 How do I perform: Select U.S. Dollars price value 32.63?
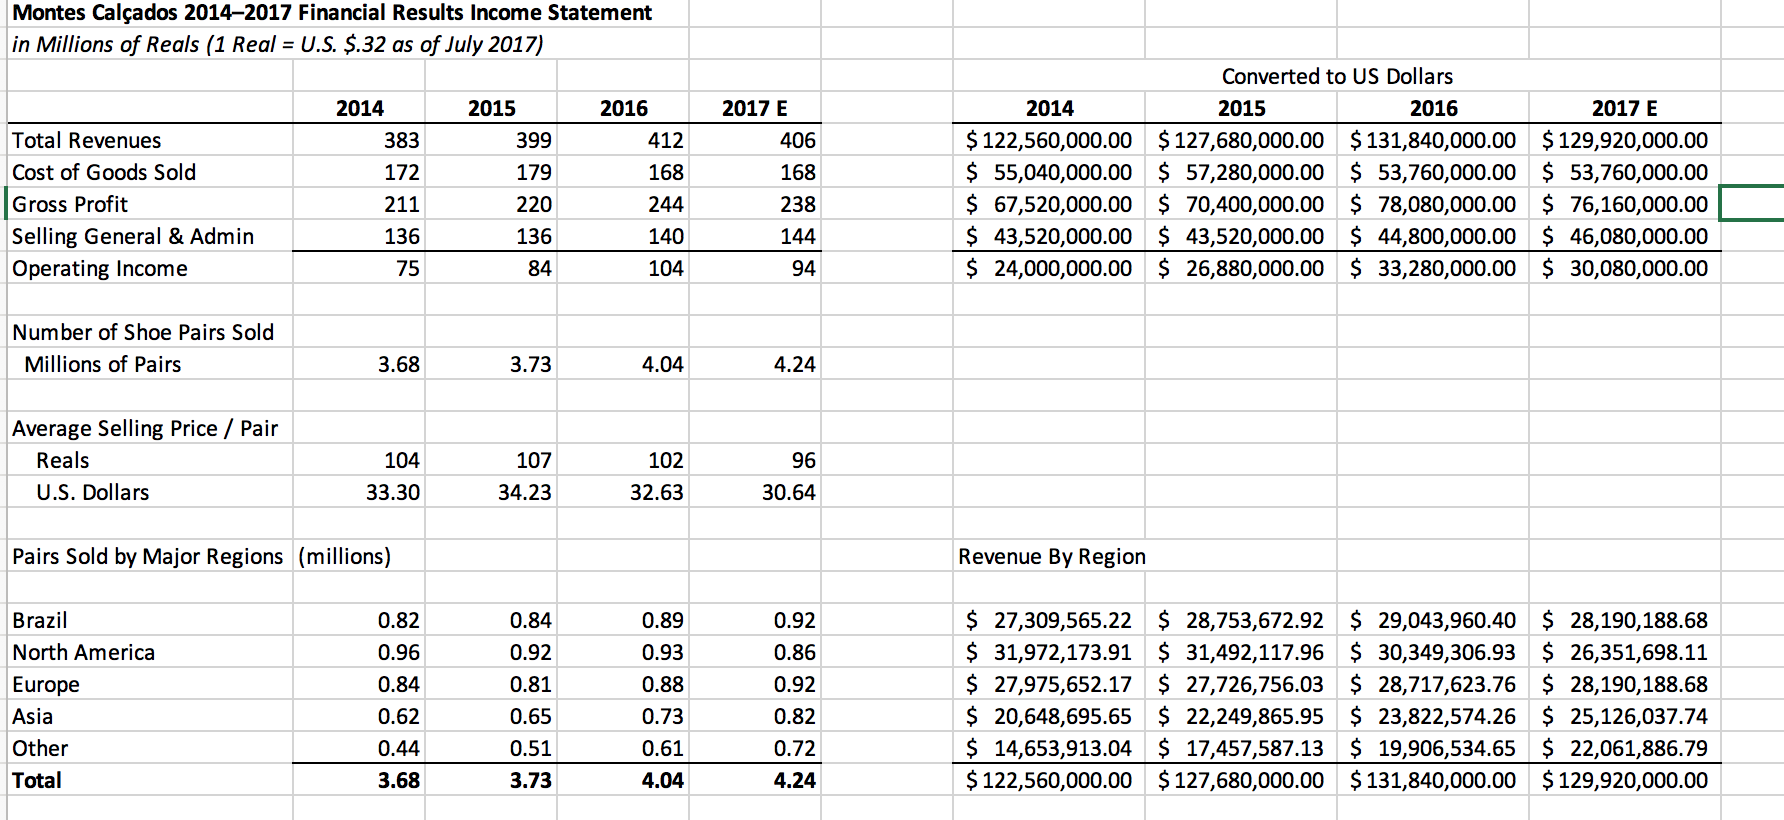[657, 493]
